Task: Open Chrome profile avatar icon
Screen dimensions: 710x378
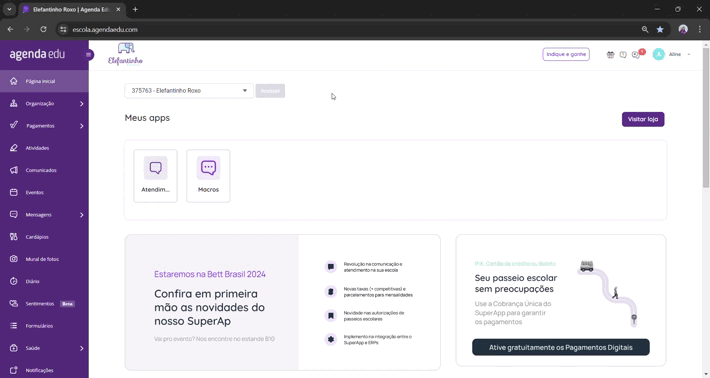Action: click(x=683, y=29)
